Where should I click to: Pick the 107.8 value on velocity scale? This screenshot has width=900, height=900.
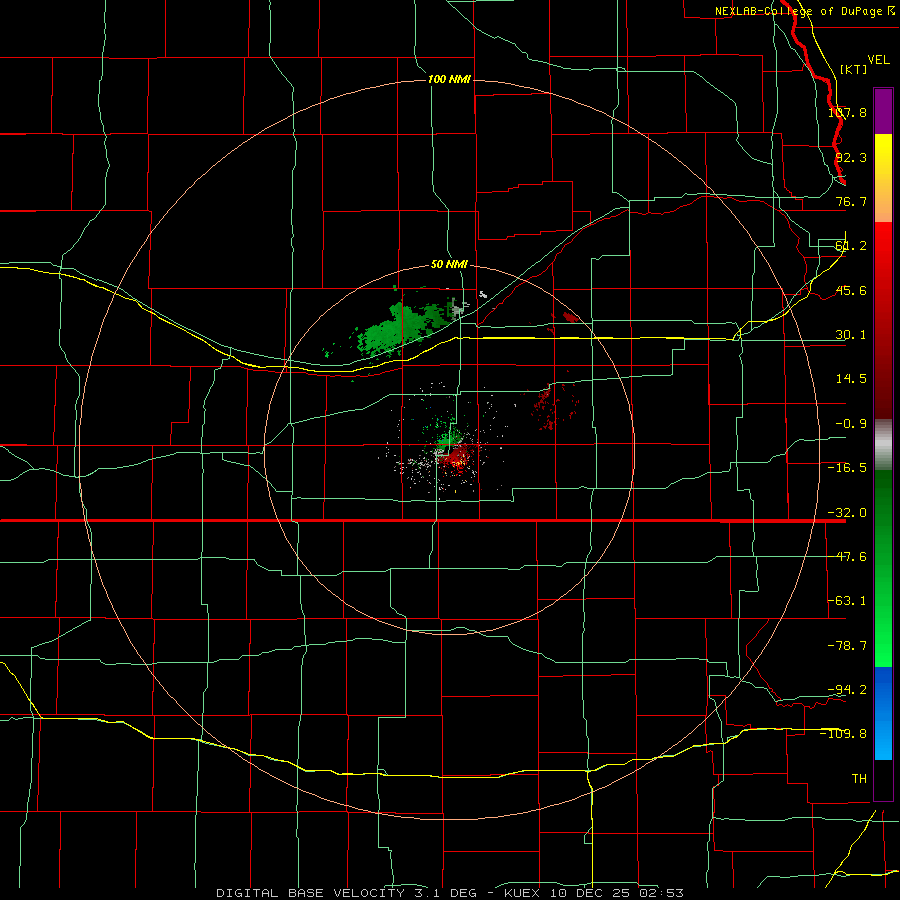coord(847,112)
